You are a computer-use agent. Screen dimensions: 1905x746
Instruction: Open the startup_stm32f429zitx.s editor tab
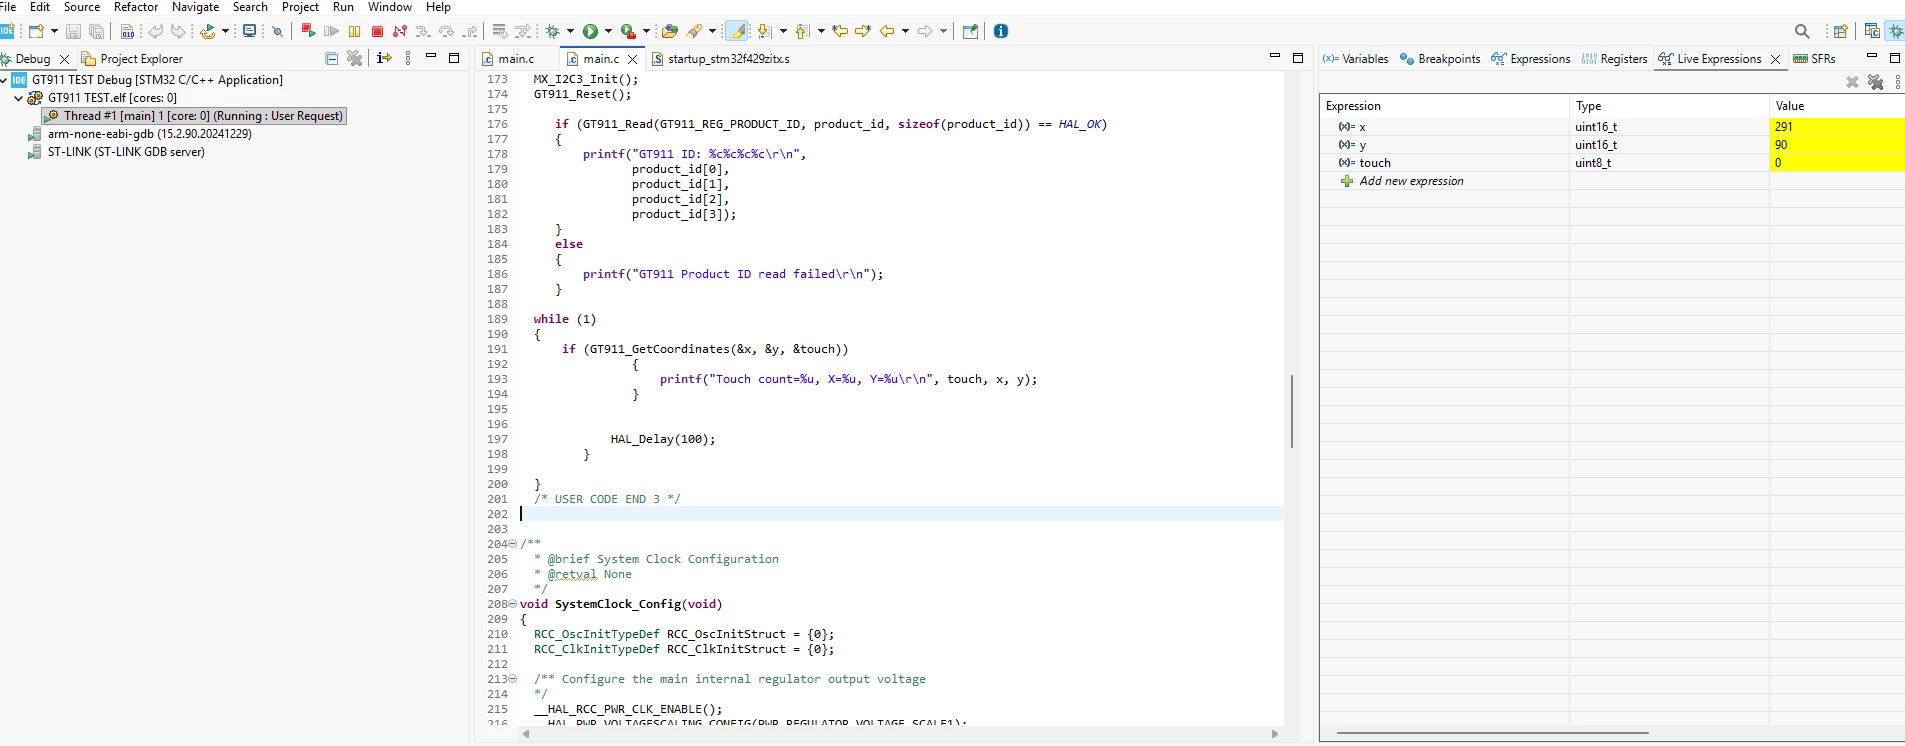[720, 59]
